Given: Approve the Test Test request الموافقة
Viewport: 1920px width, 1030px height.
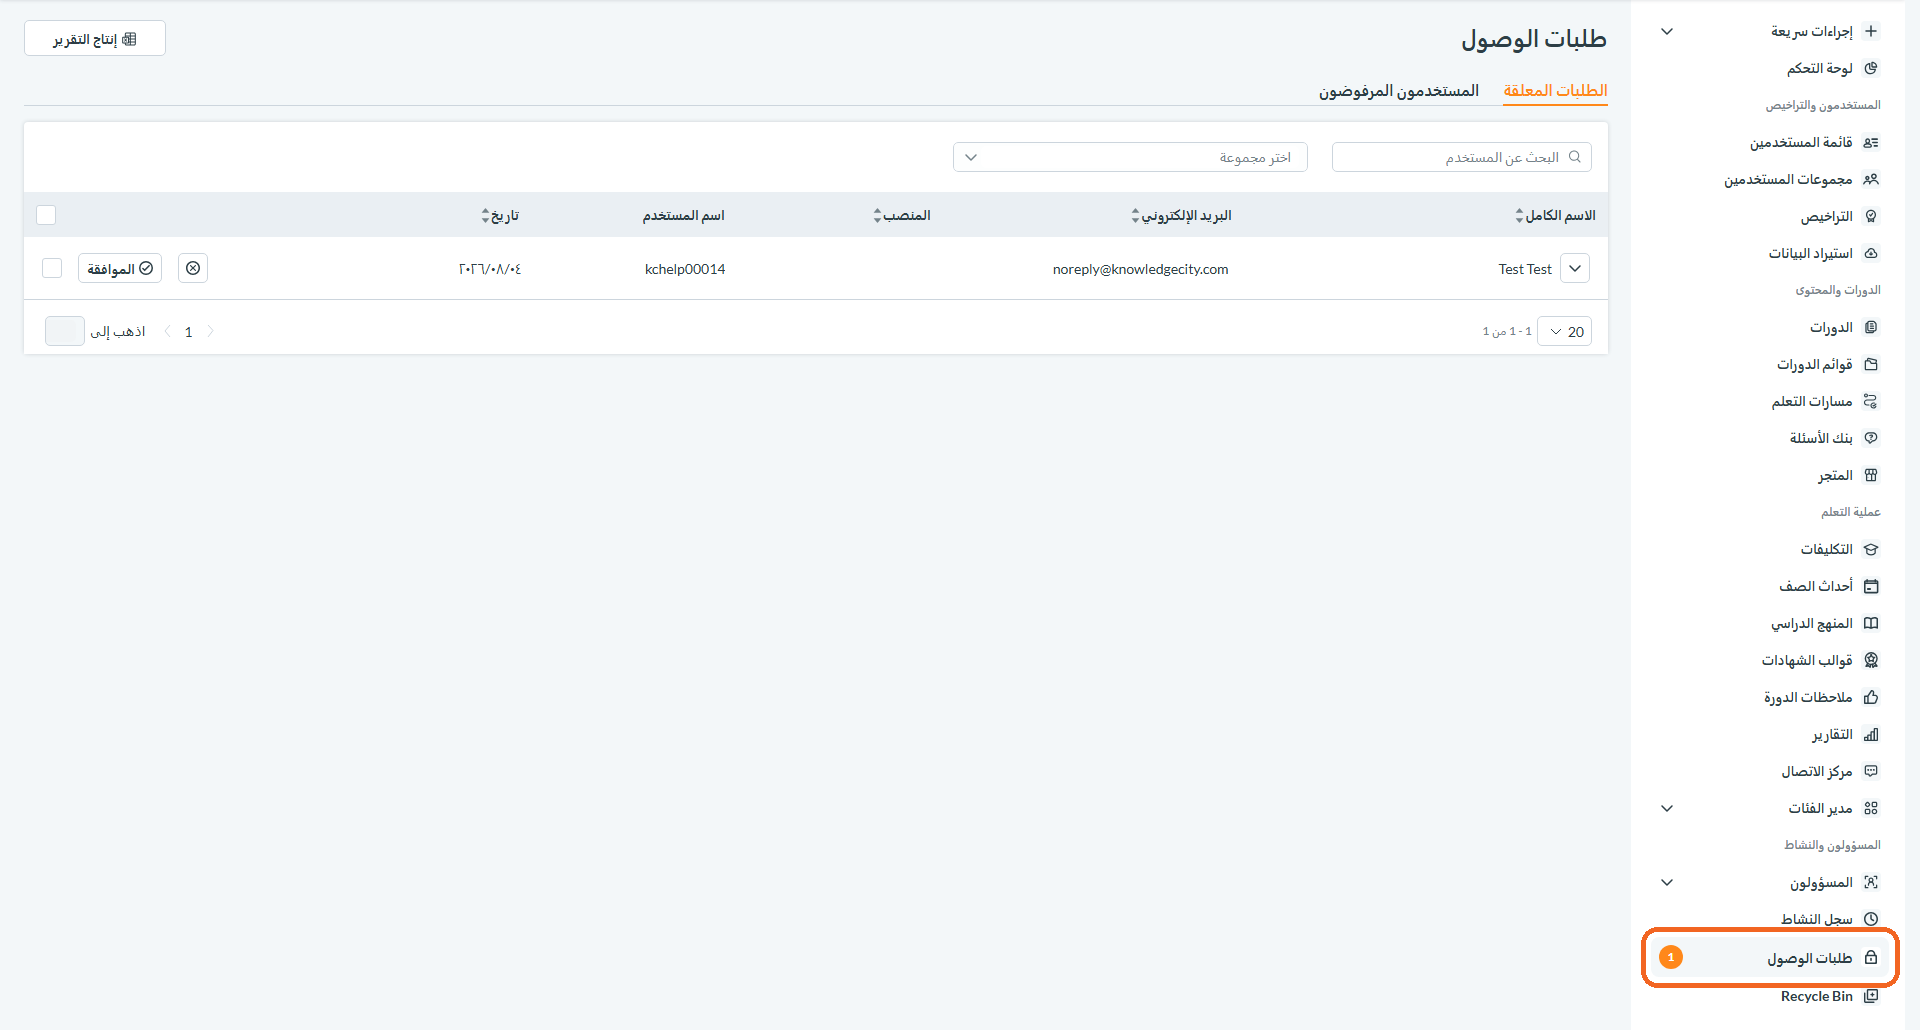Looking at the screenshot, I should click(120, 268).
